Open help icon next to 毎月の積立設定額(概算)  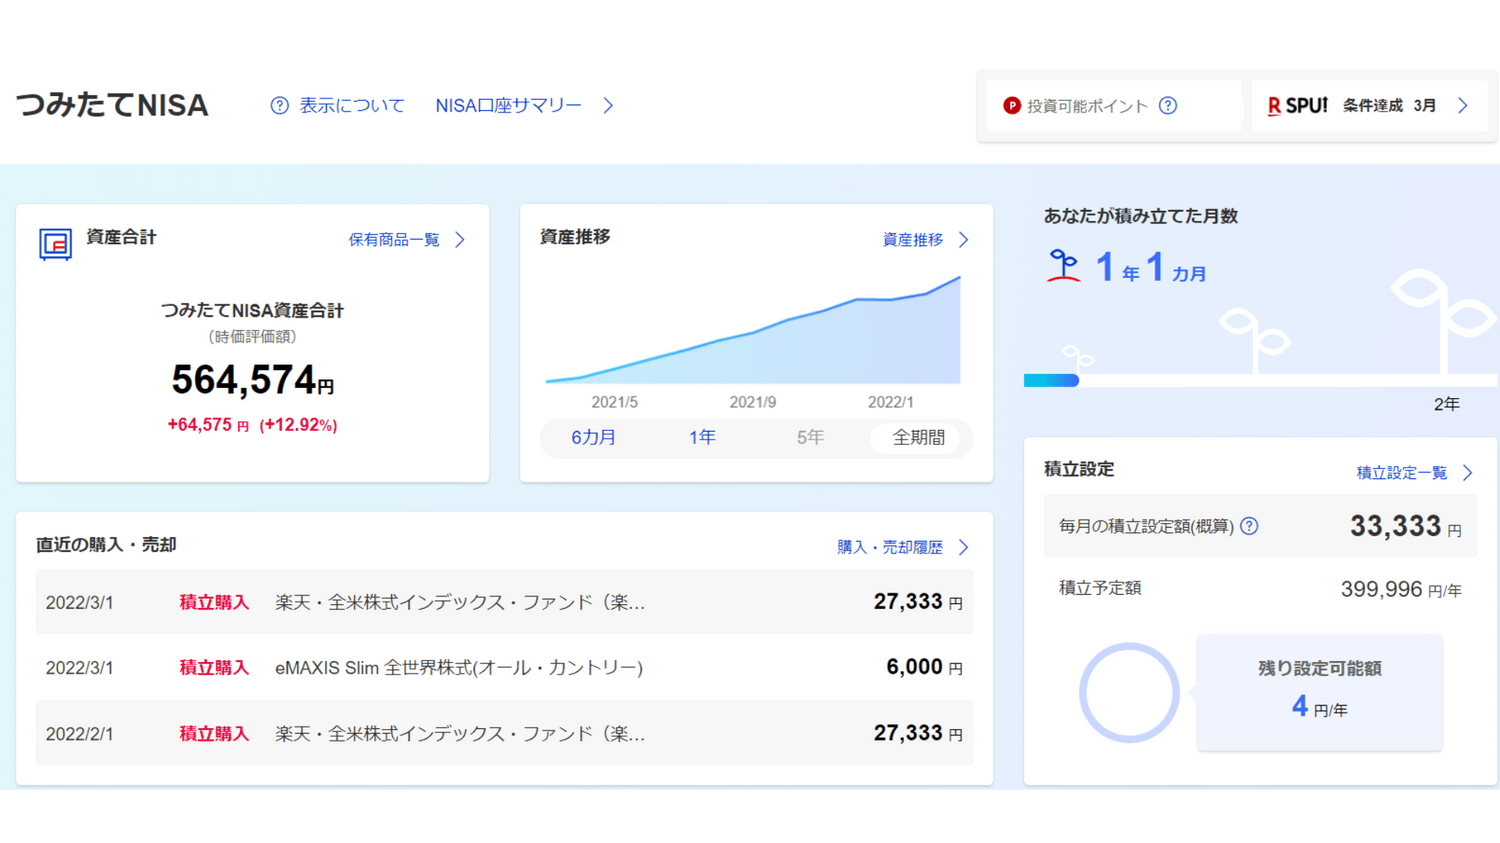[x=1250, y=526]
